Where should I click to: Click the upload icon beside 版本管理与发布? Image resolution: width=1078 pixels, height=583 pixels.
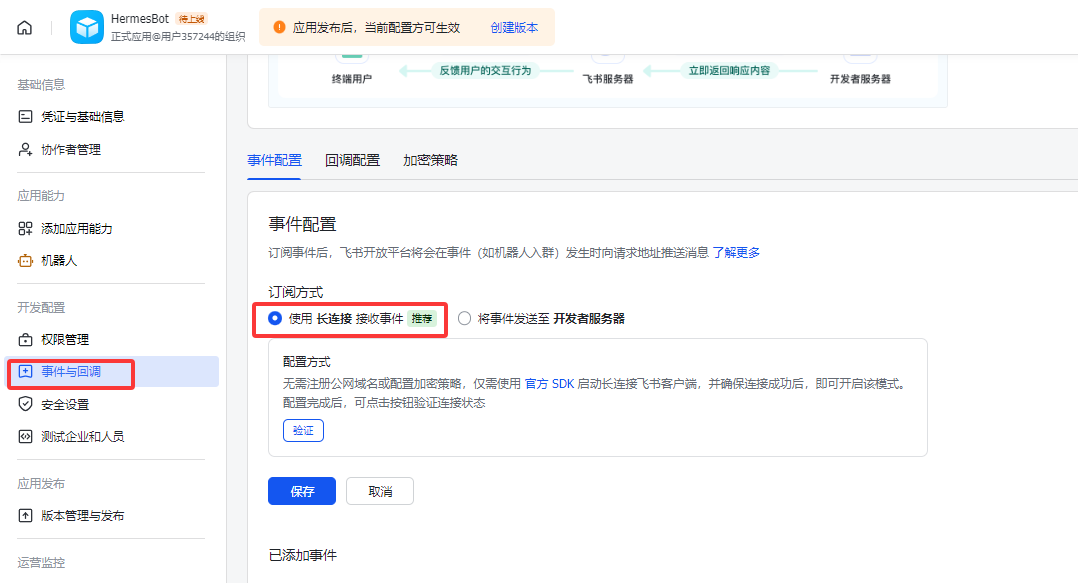coord(26,516)
